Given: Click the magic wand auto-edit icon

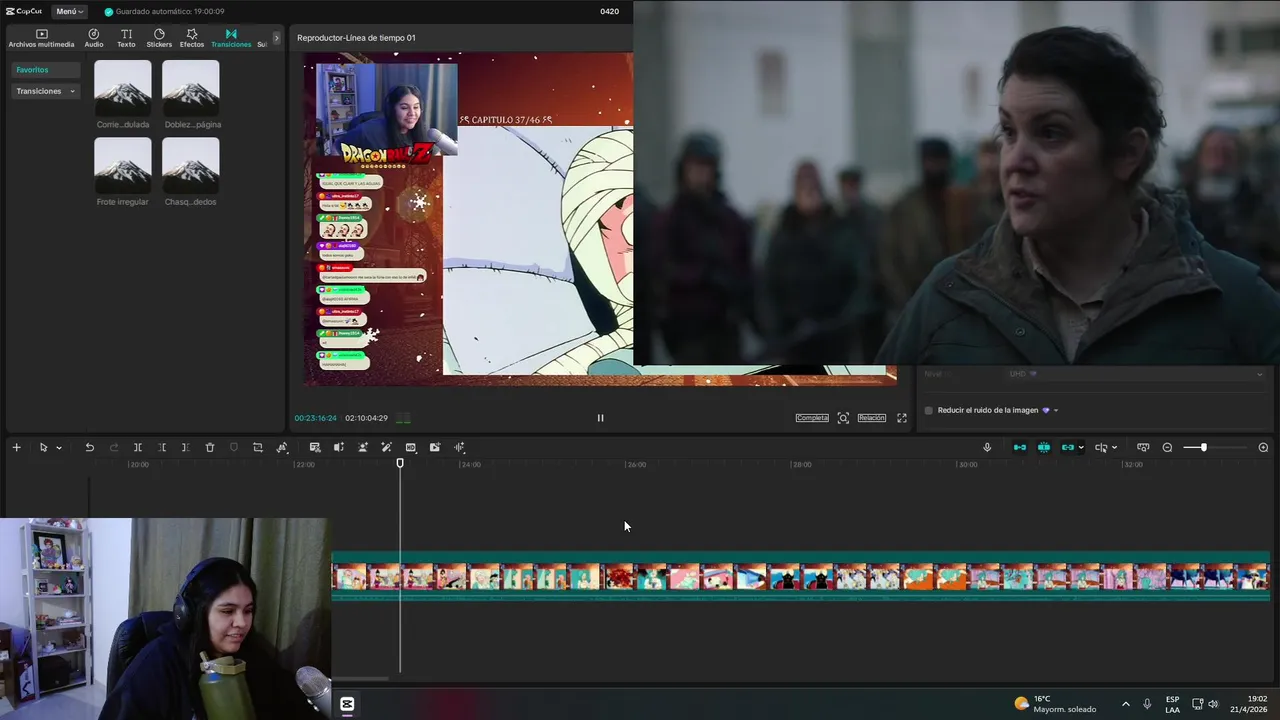Looking at the screenshot, I should 386,447.
